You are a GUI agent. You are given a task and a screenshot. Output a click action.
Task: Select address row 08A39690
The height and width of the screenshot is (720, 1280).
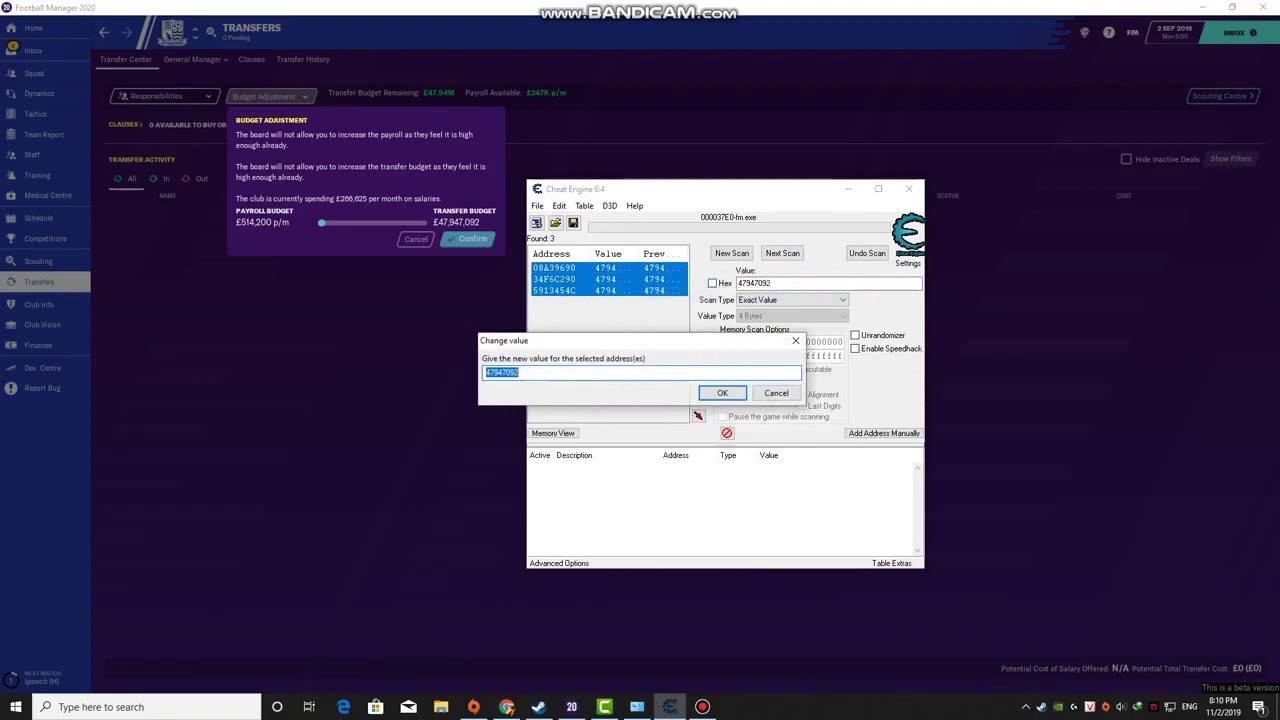609,268
